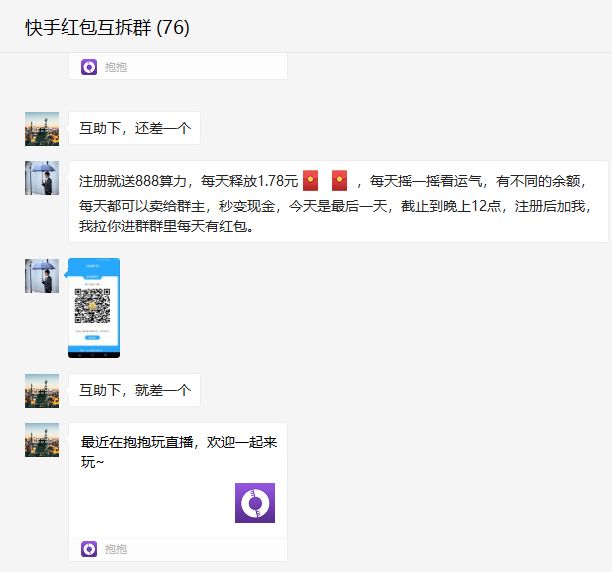
Task: Select the 注册就送888算力 promotion message
Action: 338,202
